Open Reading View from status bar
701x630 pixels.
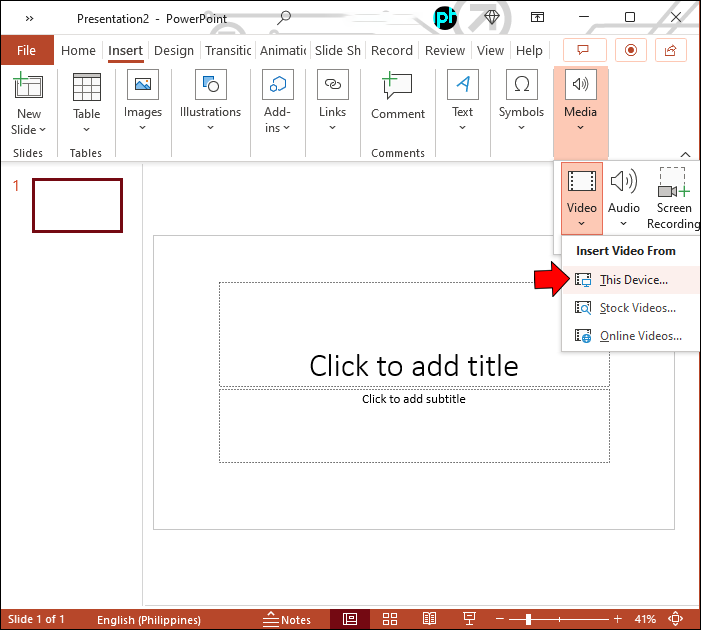(429, 619)
